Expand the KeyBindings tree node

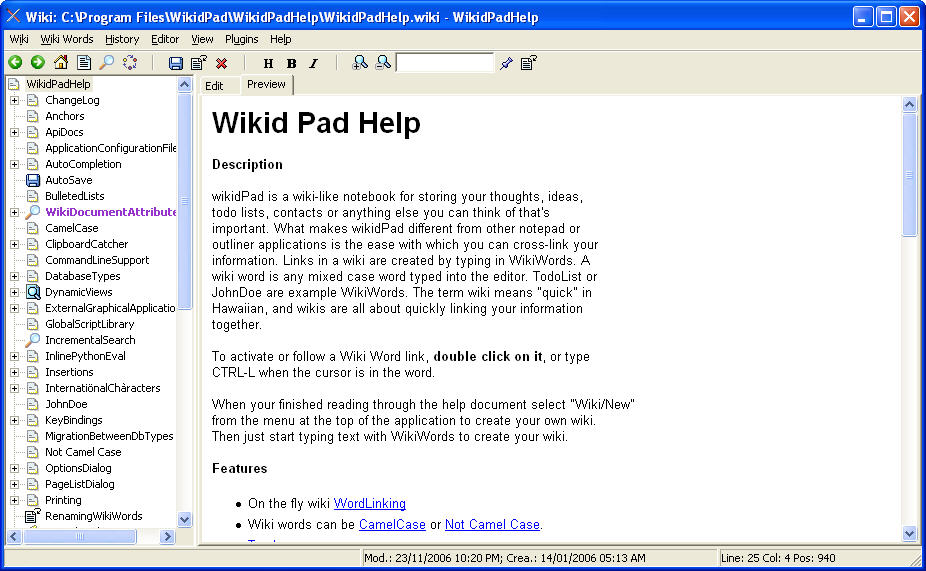coord(14,420)
